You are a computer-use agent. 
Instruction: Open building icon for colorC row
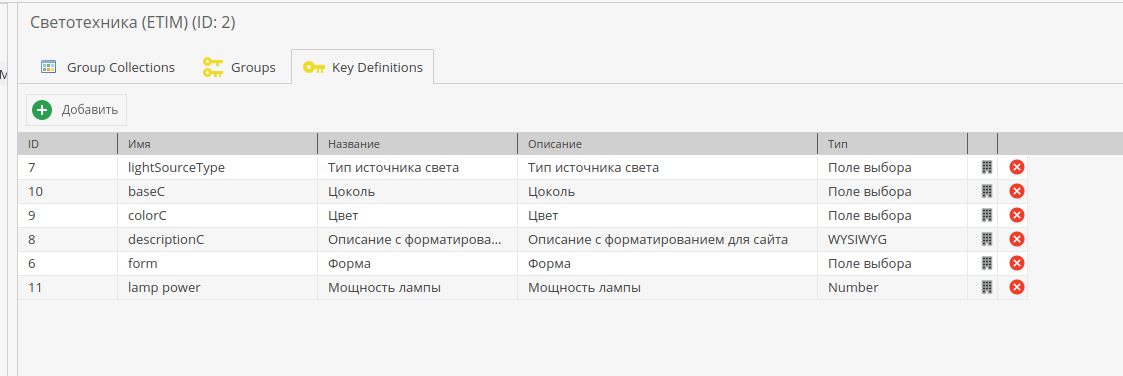pos(986,216)
